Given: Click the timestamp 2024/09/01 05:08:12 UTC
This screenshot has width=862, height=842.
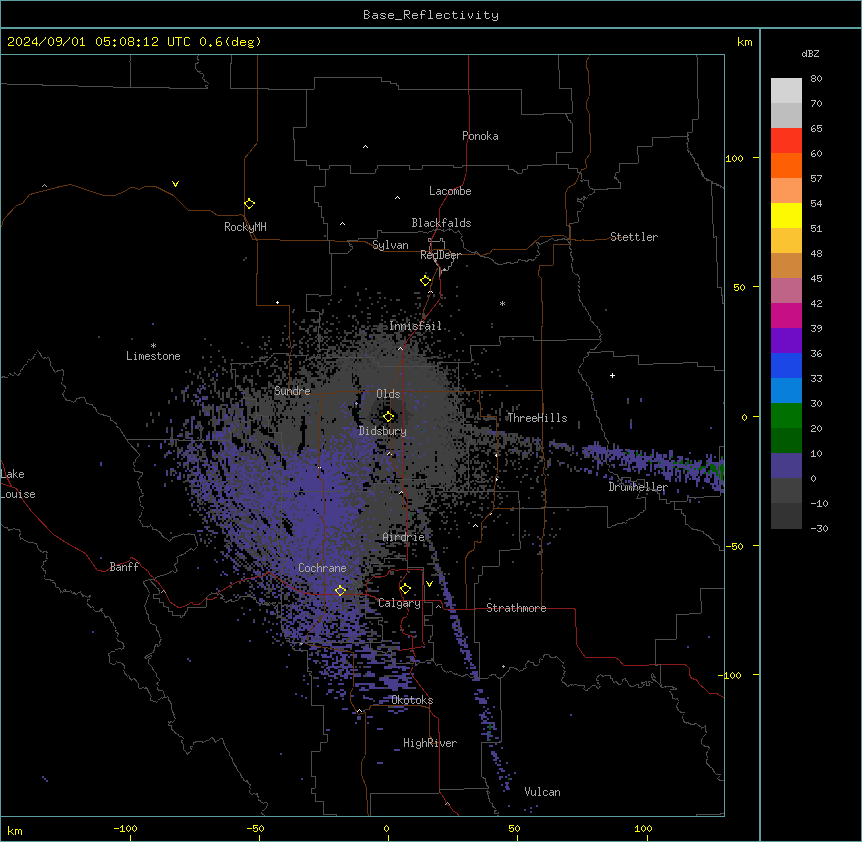Looking at the screenshot, I should [99, 42].
